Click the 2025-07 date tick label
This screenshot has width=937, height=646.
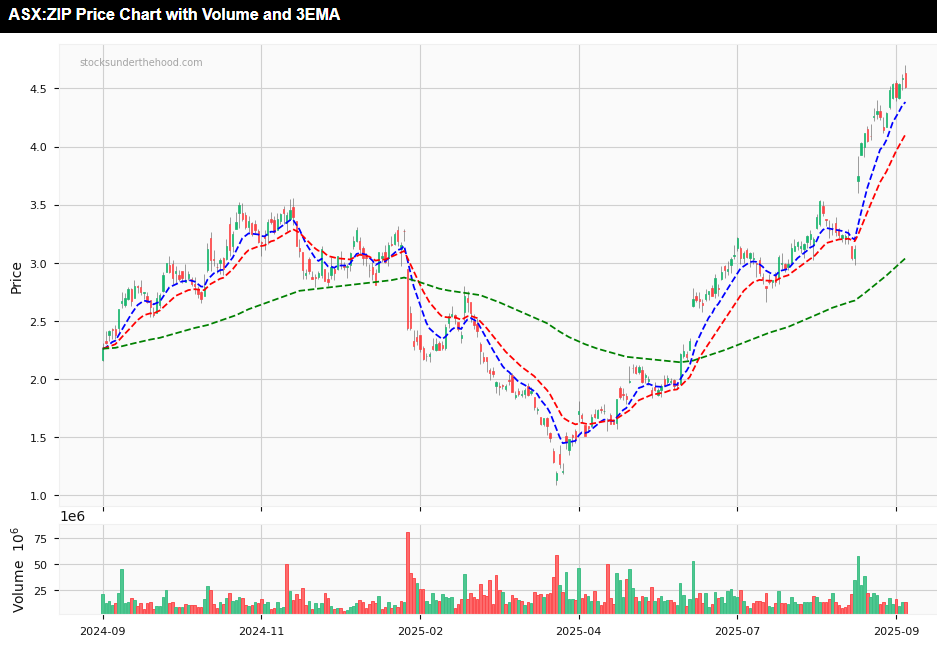[x=737, y=631]
